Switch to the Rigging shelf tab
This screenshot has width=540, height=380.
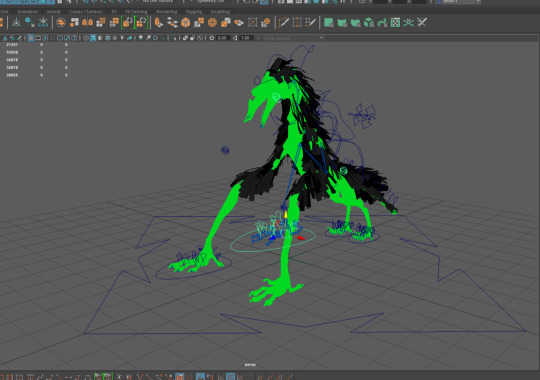[194, 12]
